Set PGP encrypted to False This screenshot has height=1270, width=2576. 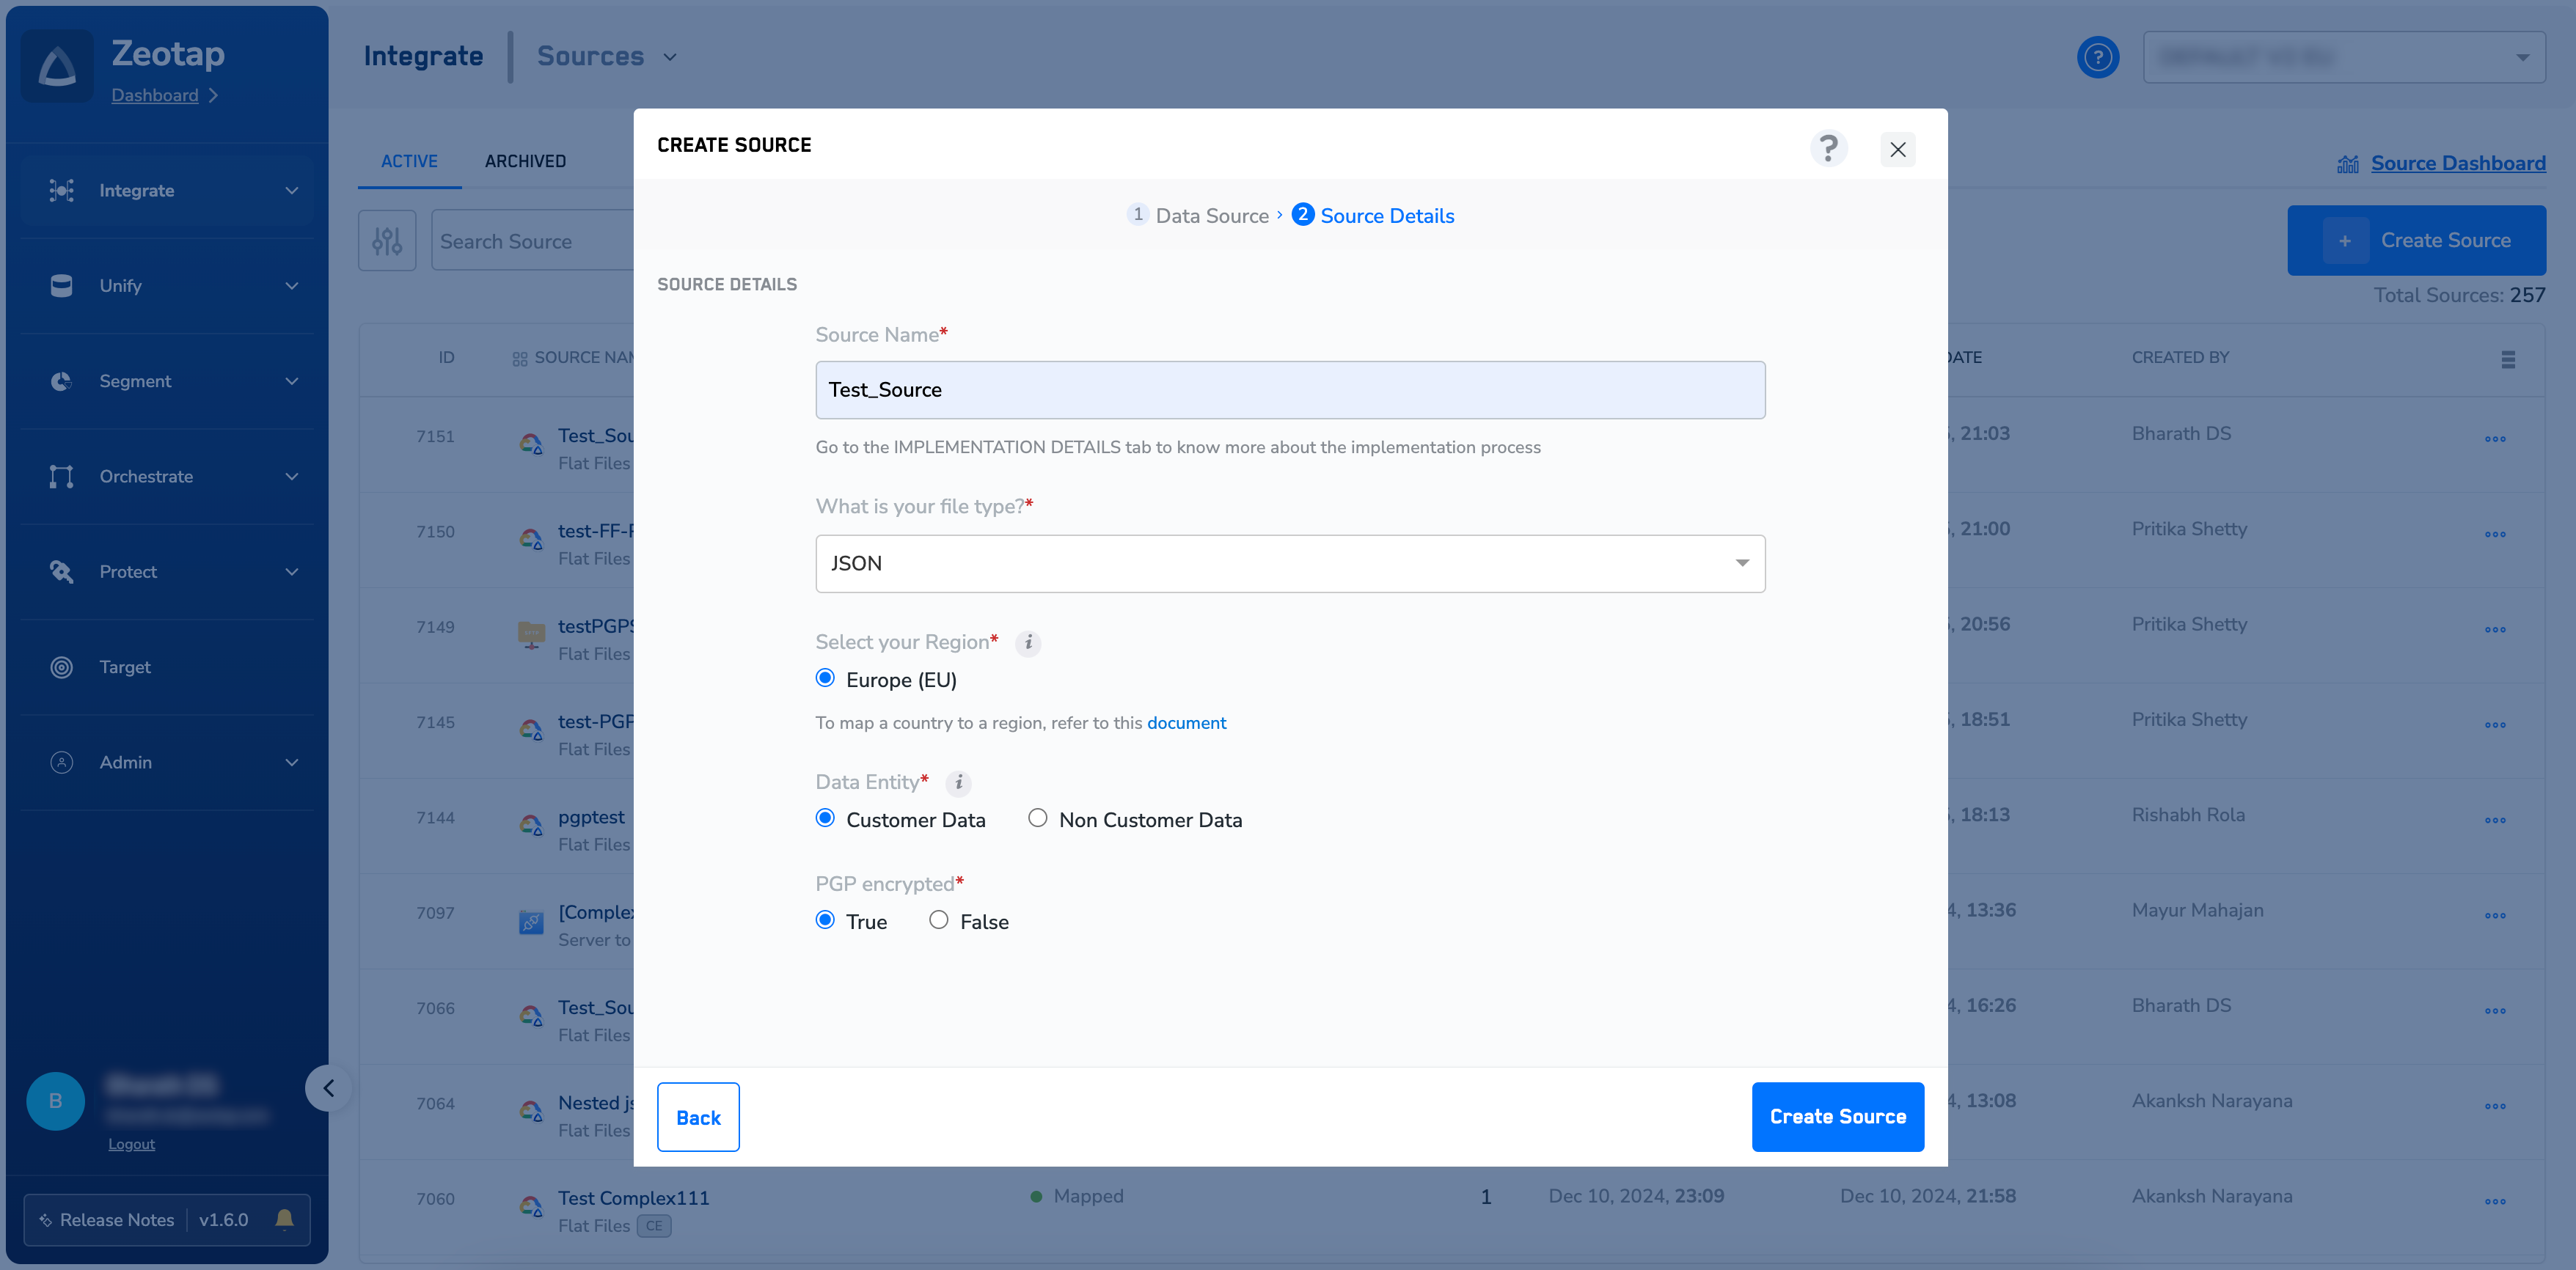938,920
